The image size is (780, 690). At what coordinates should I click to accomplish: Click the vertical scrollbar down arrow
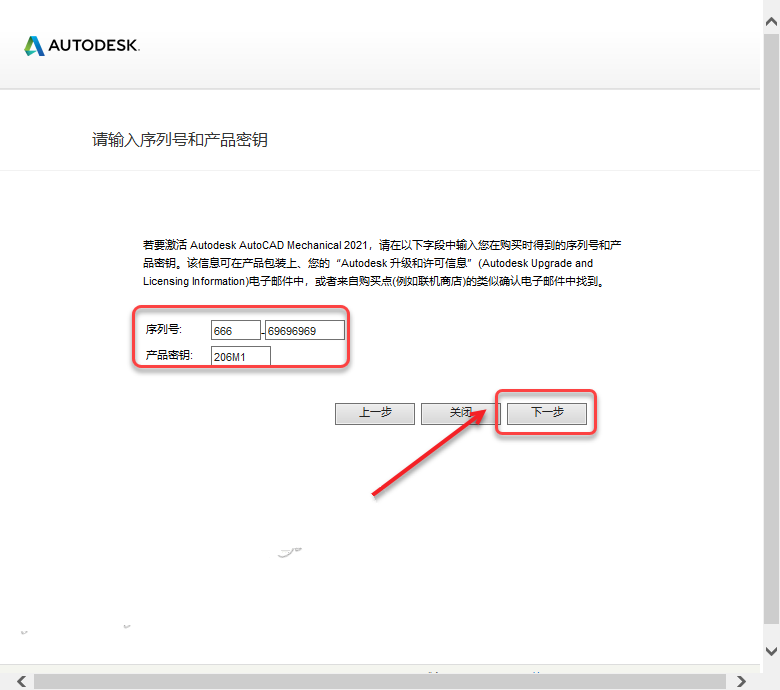pyautogui.click(x=772, y=651)
